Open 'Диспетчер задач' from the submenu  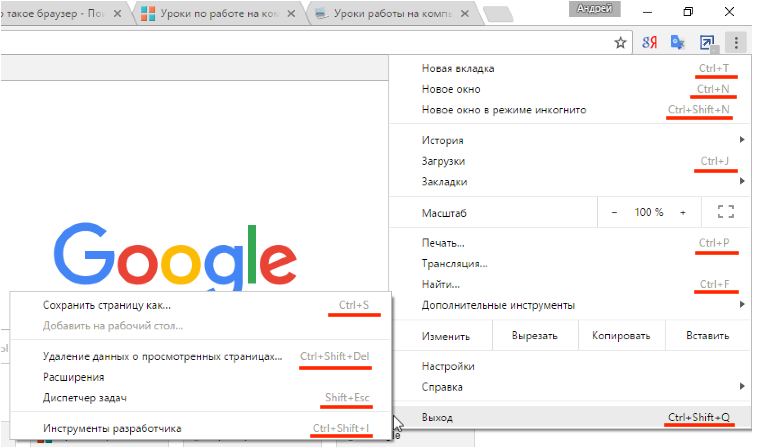click(x=200, y=398)
